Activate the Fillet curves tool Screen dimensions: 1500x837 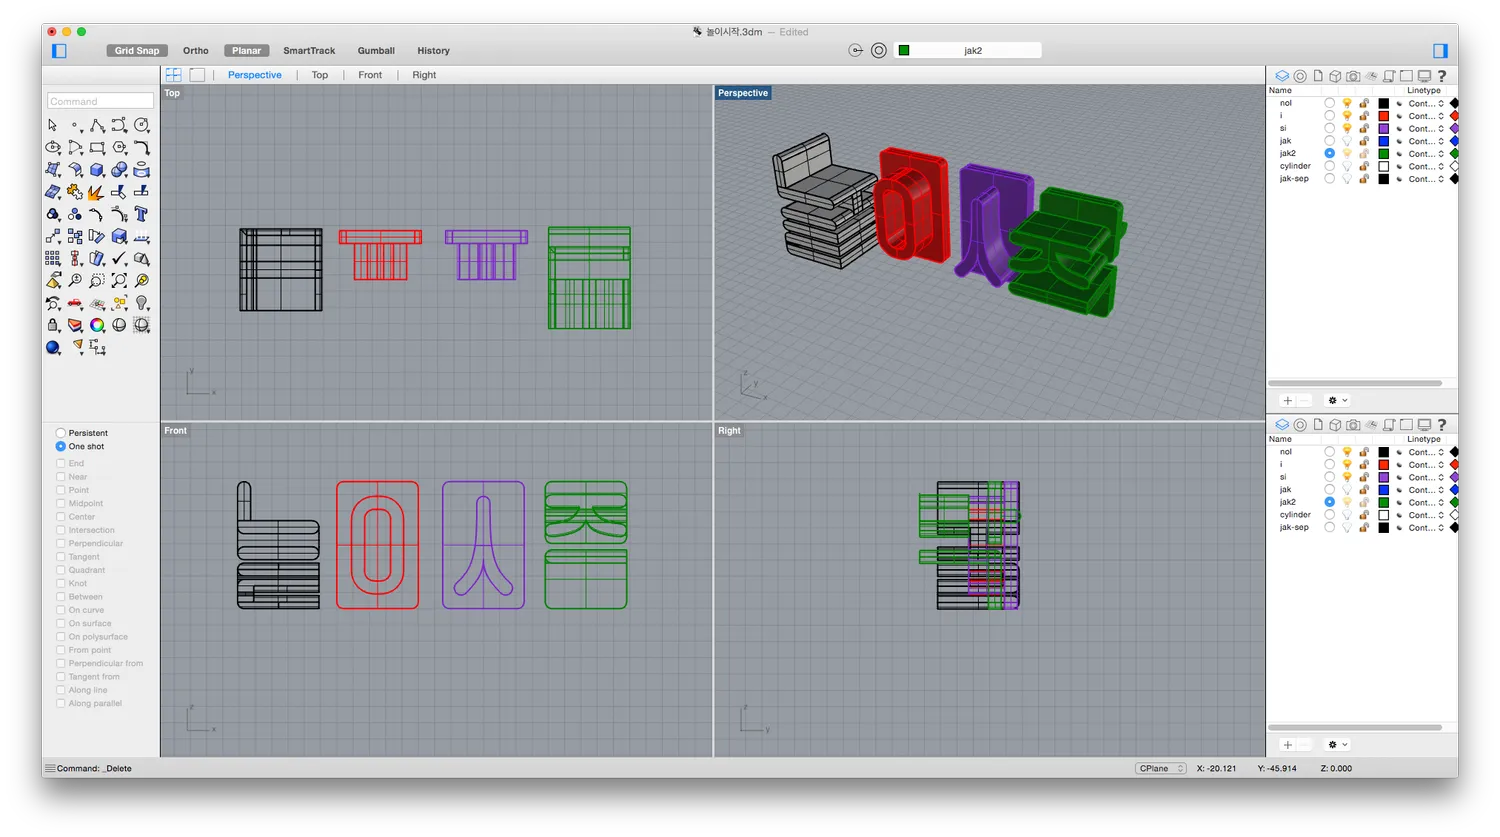141,147
